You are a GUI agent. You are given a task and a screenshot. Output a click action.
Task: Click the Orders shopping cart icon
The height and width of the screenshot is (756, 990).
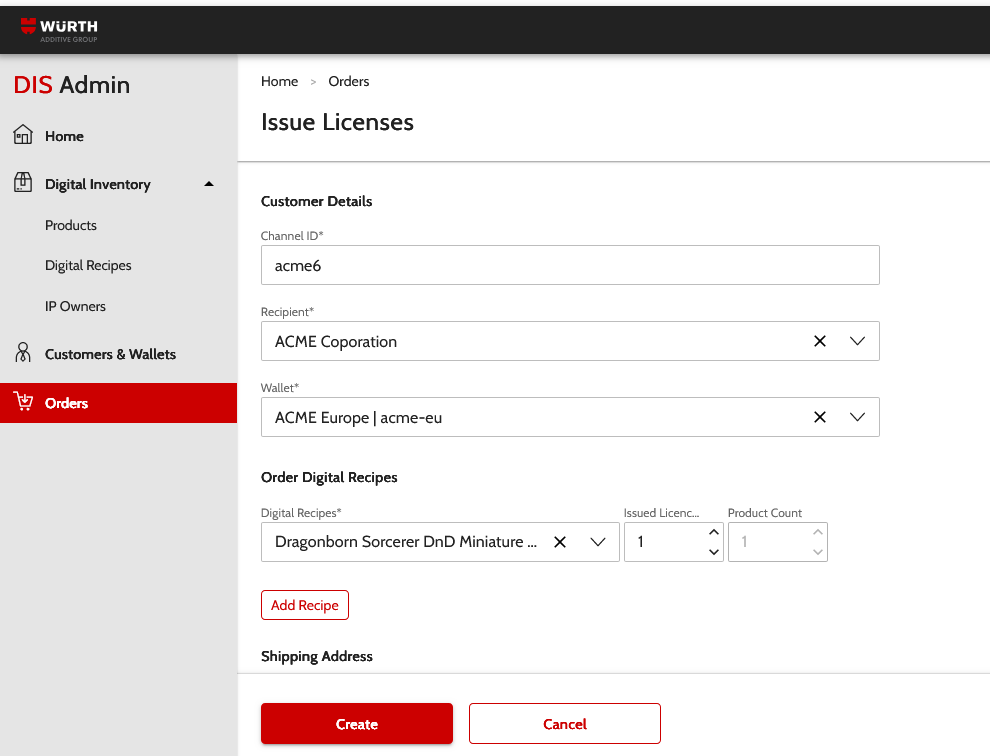coord(23,402)
